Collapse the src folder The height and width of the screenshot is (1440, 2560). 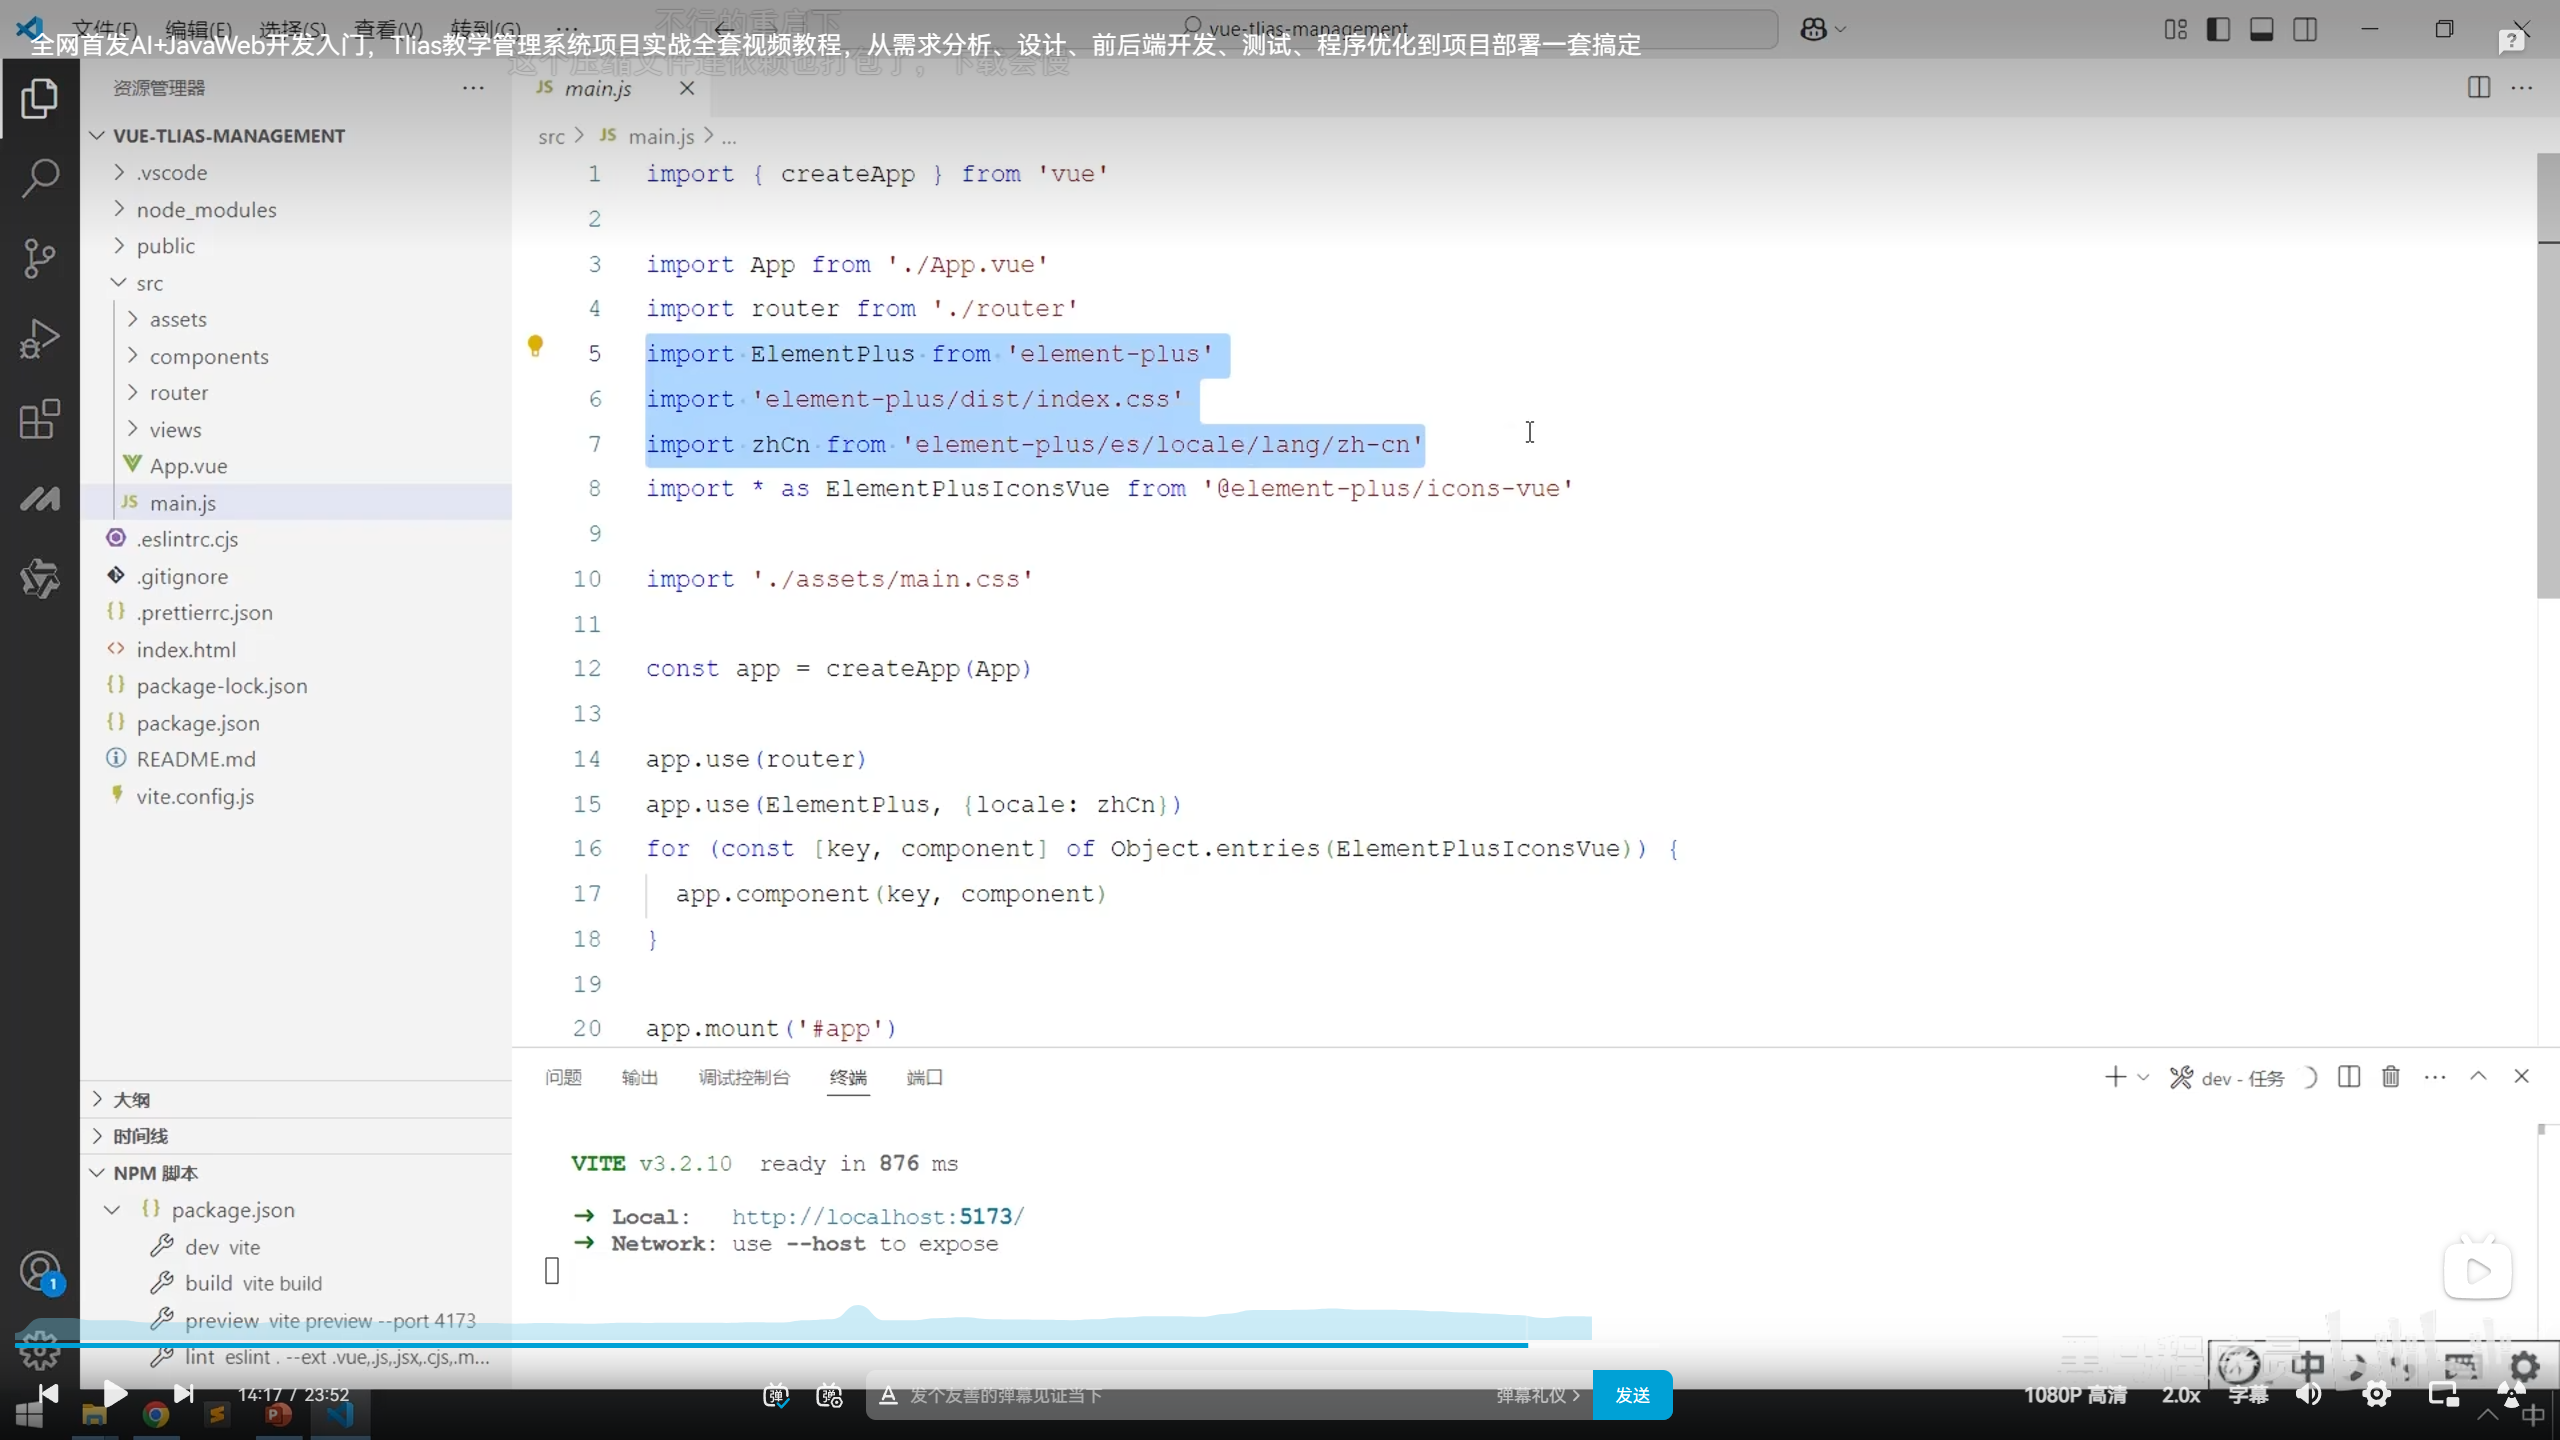coord(149,283)
